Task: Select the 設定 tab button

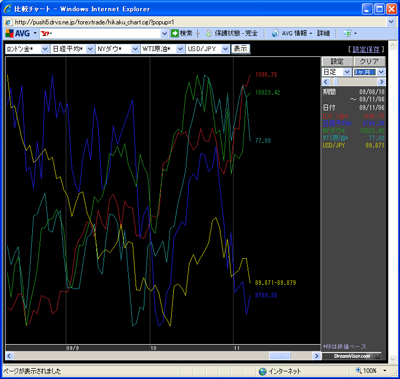Action: (337, 62)
